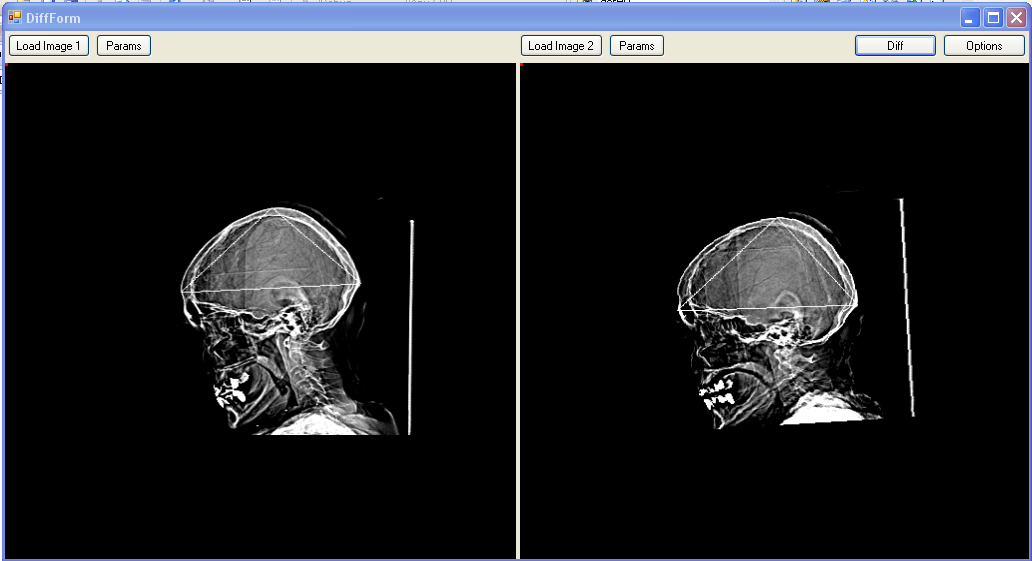The height and width of the screenshot is (561, 1032).
Task: Click the left skull X-ray image
Action: (x=260, y=311)
